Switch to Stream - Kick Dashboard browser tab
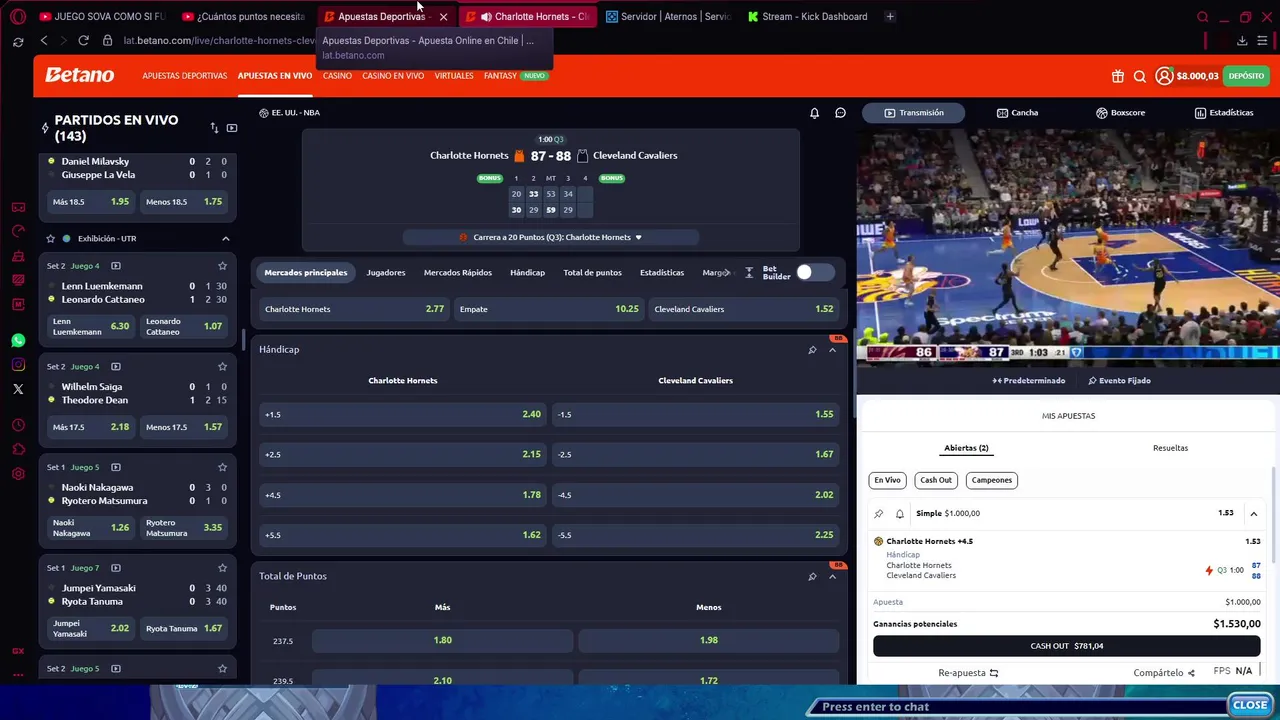The height and width of the screenshot is (720, 1280). (x=807, y=16)
